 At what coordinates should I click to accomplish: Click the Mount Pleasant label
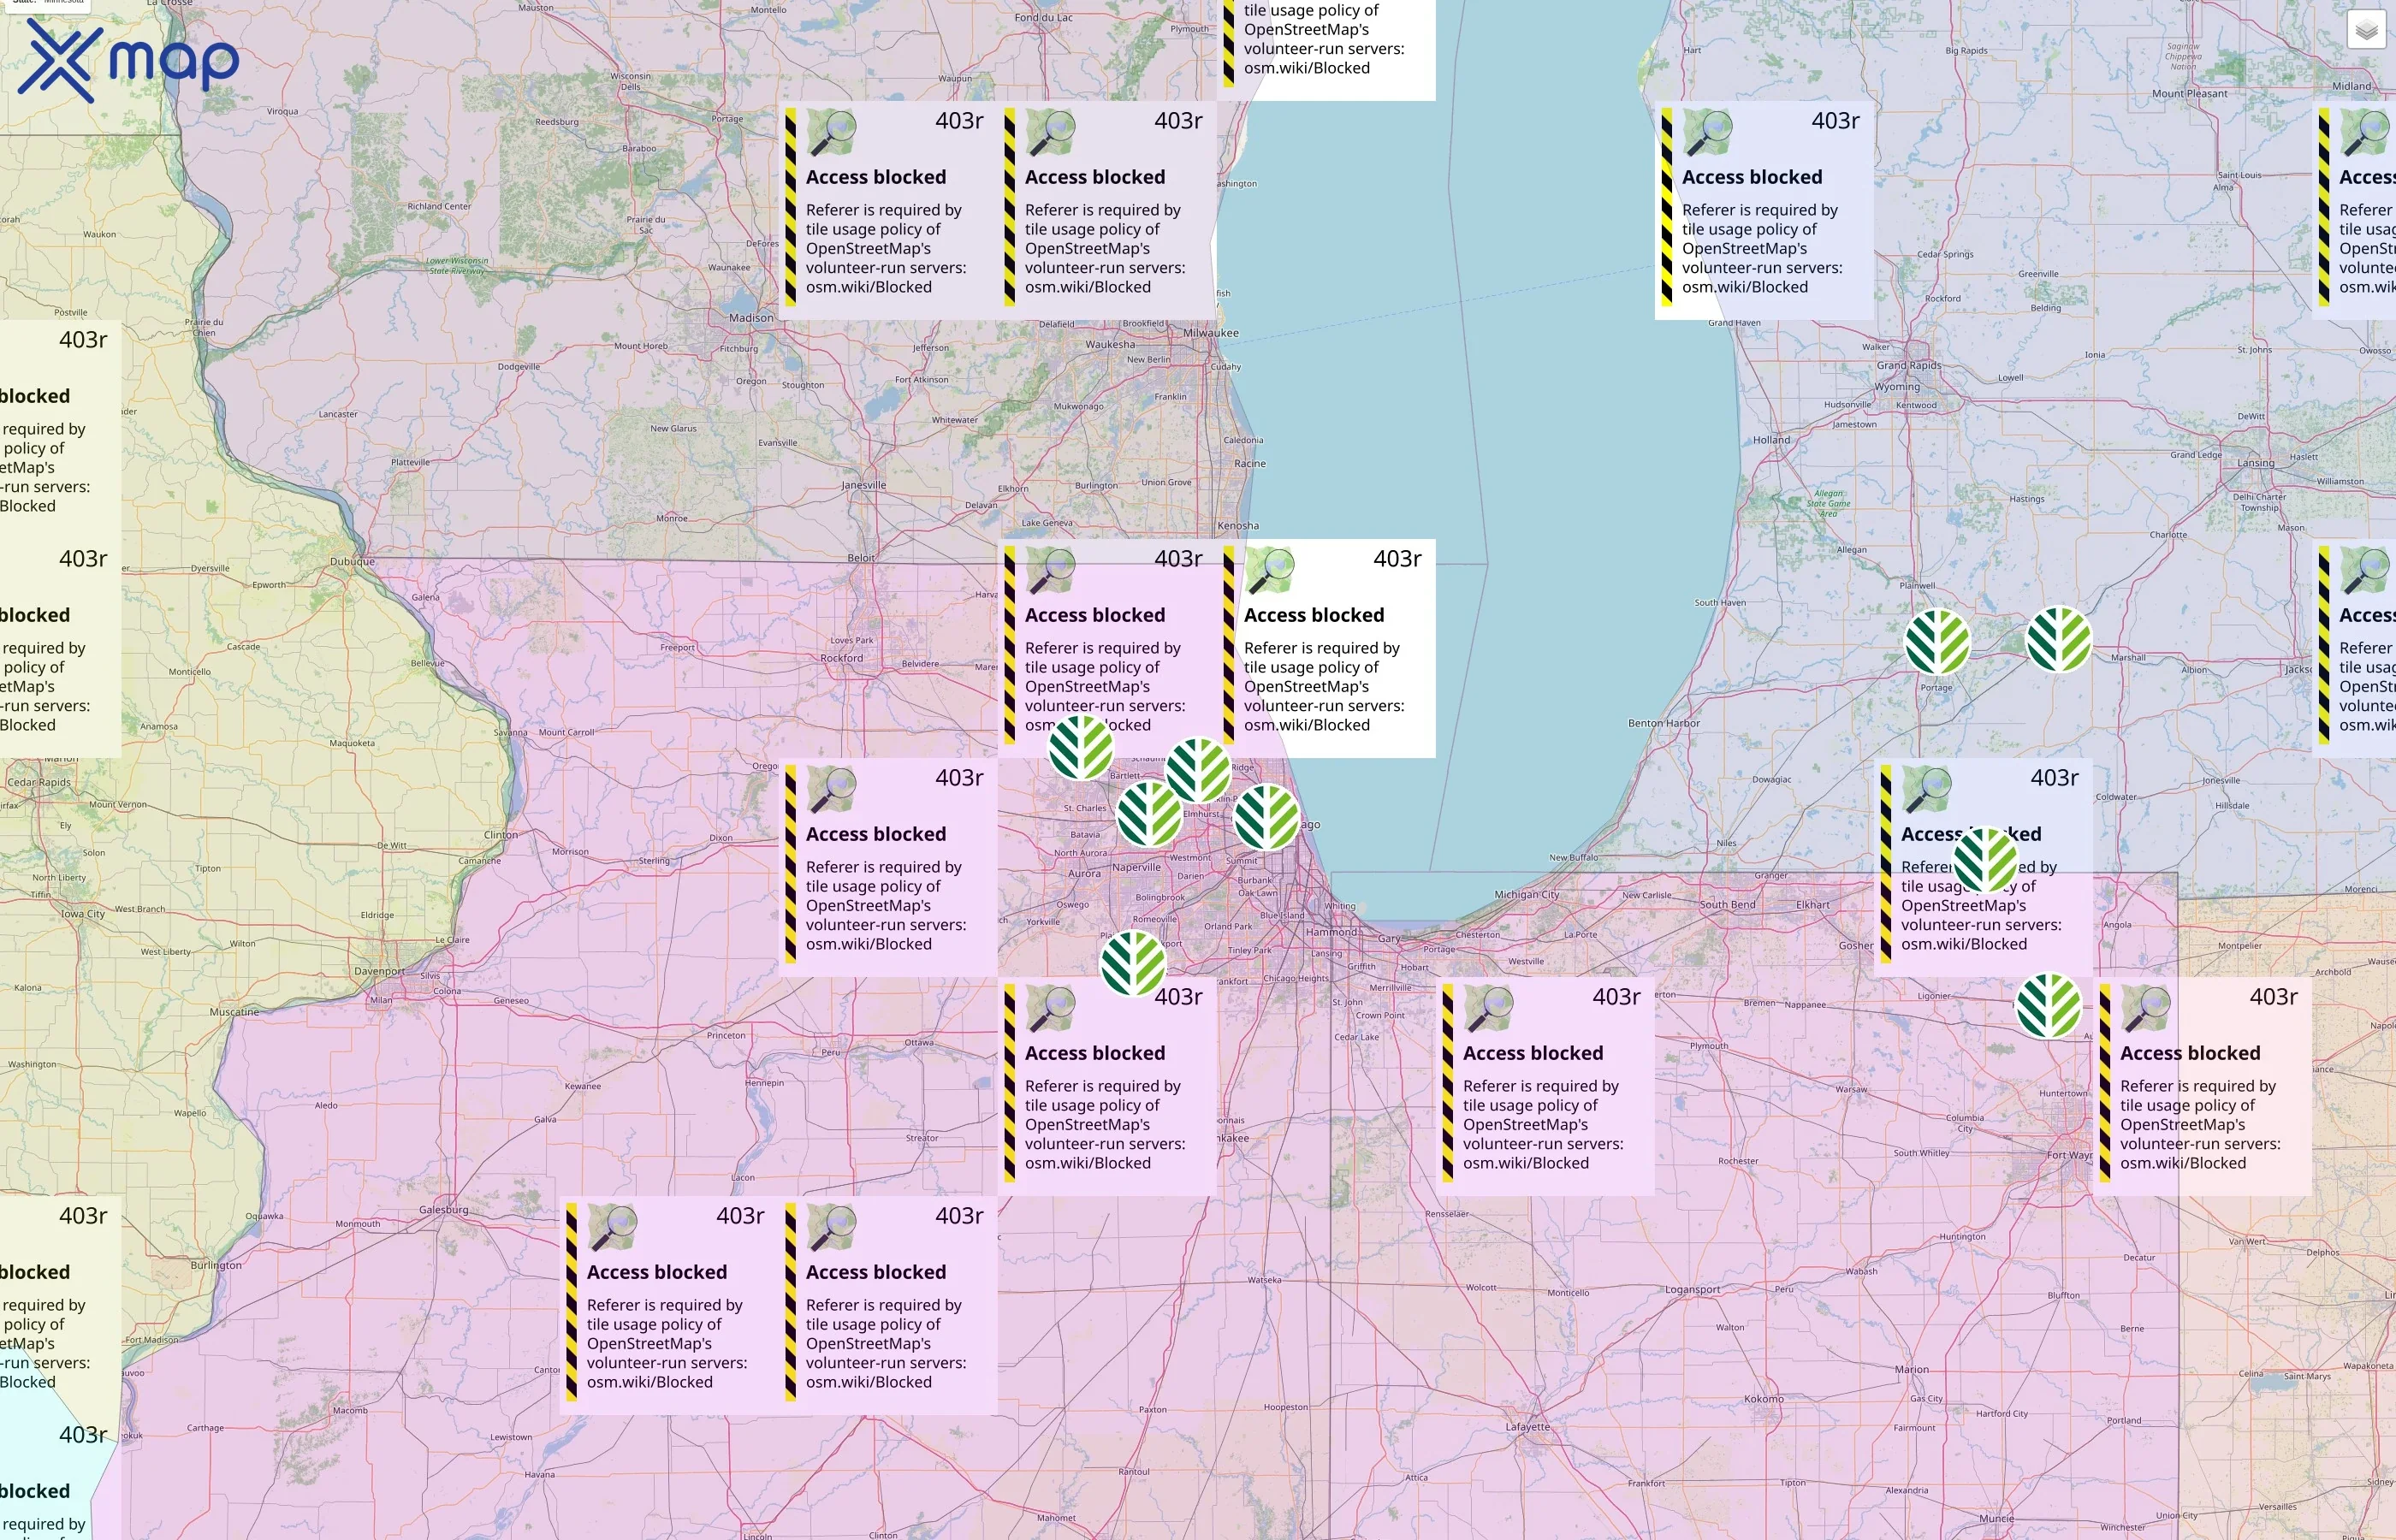point(2189,94)
